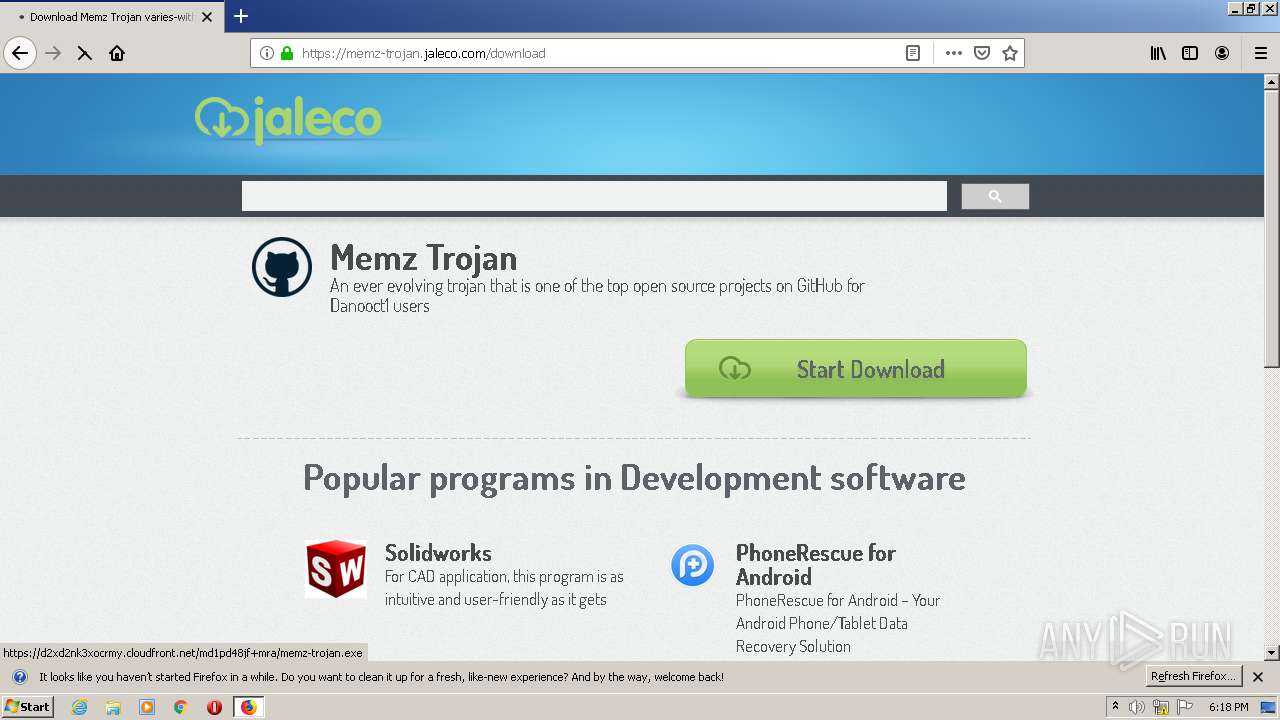1280x720 pixels.
Task: Click the magnifier search button
Action: (995, 196)
